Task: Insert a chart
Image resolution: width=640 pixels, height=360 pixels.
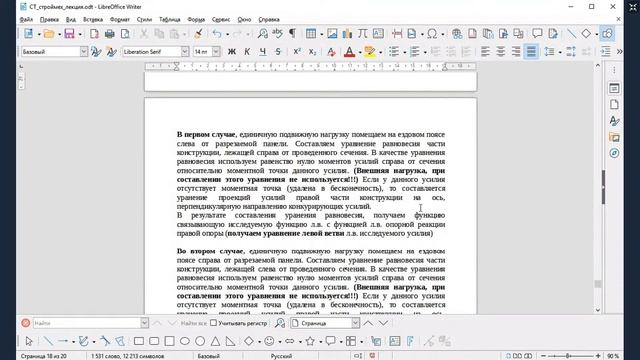Action: (347, 33)
